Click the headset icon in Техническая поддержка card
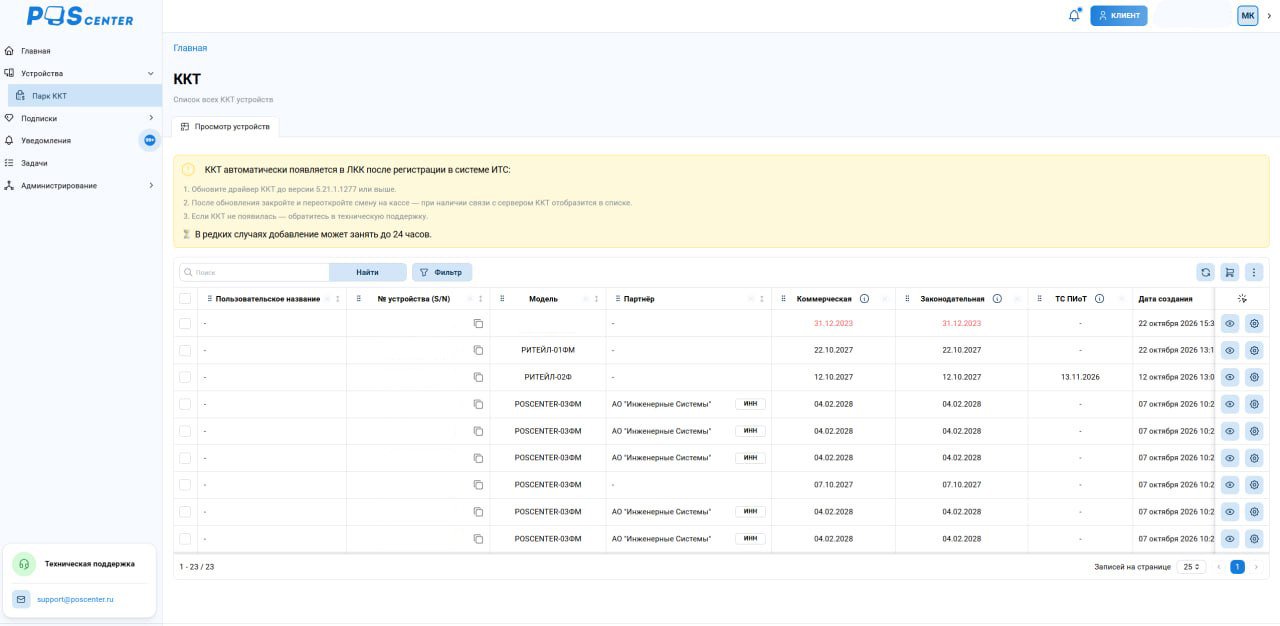This screenshot has width=1280, height=626. click(23, 564)
